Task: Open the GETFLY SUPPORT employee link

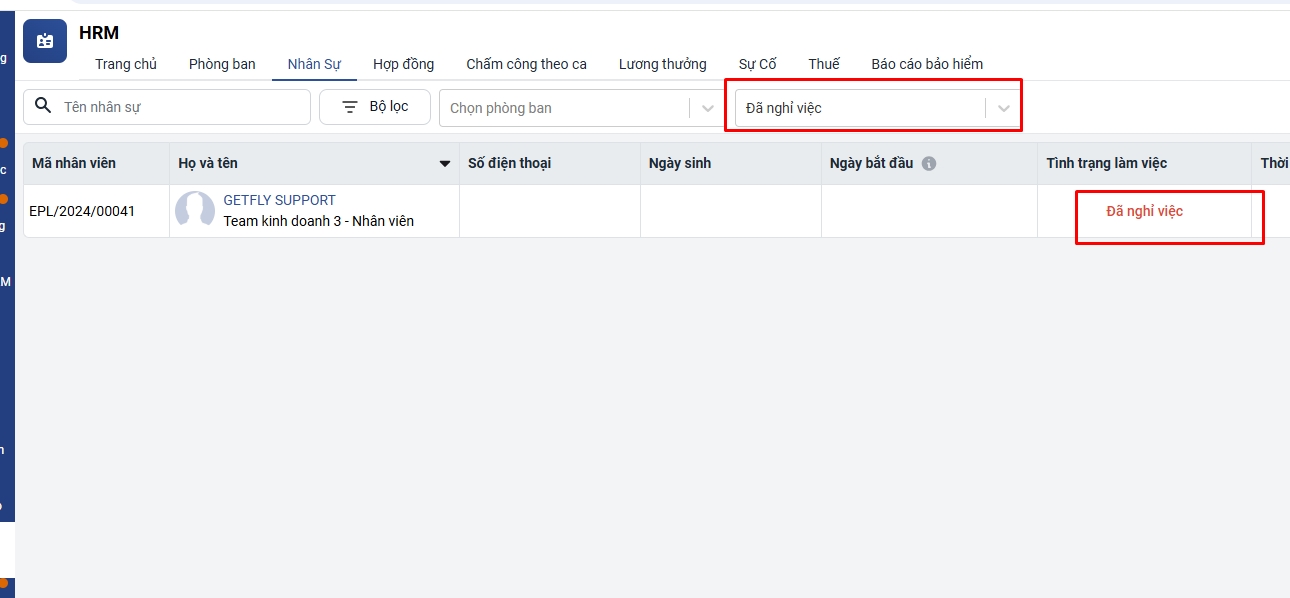Action: (279, 200)
